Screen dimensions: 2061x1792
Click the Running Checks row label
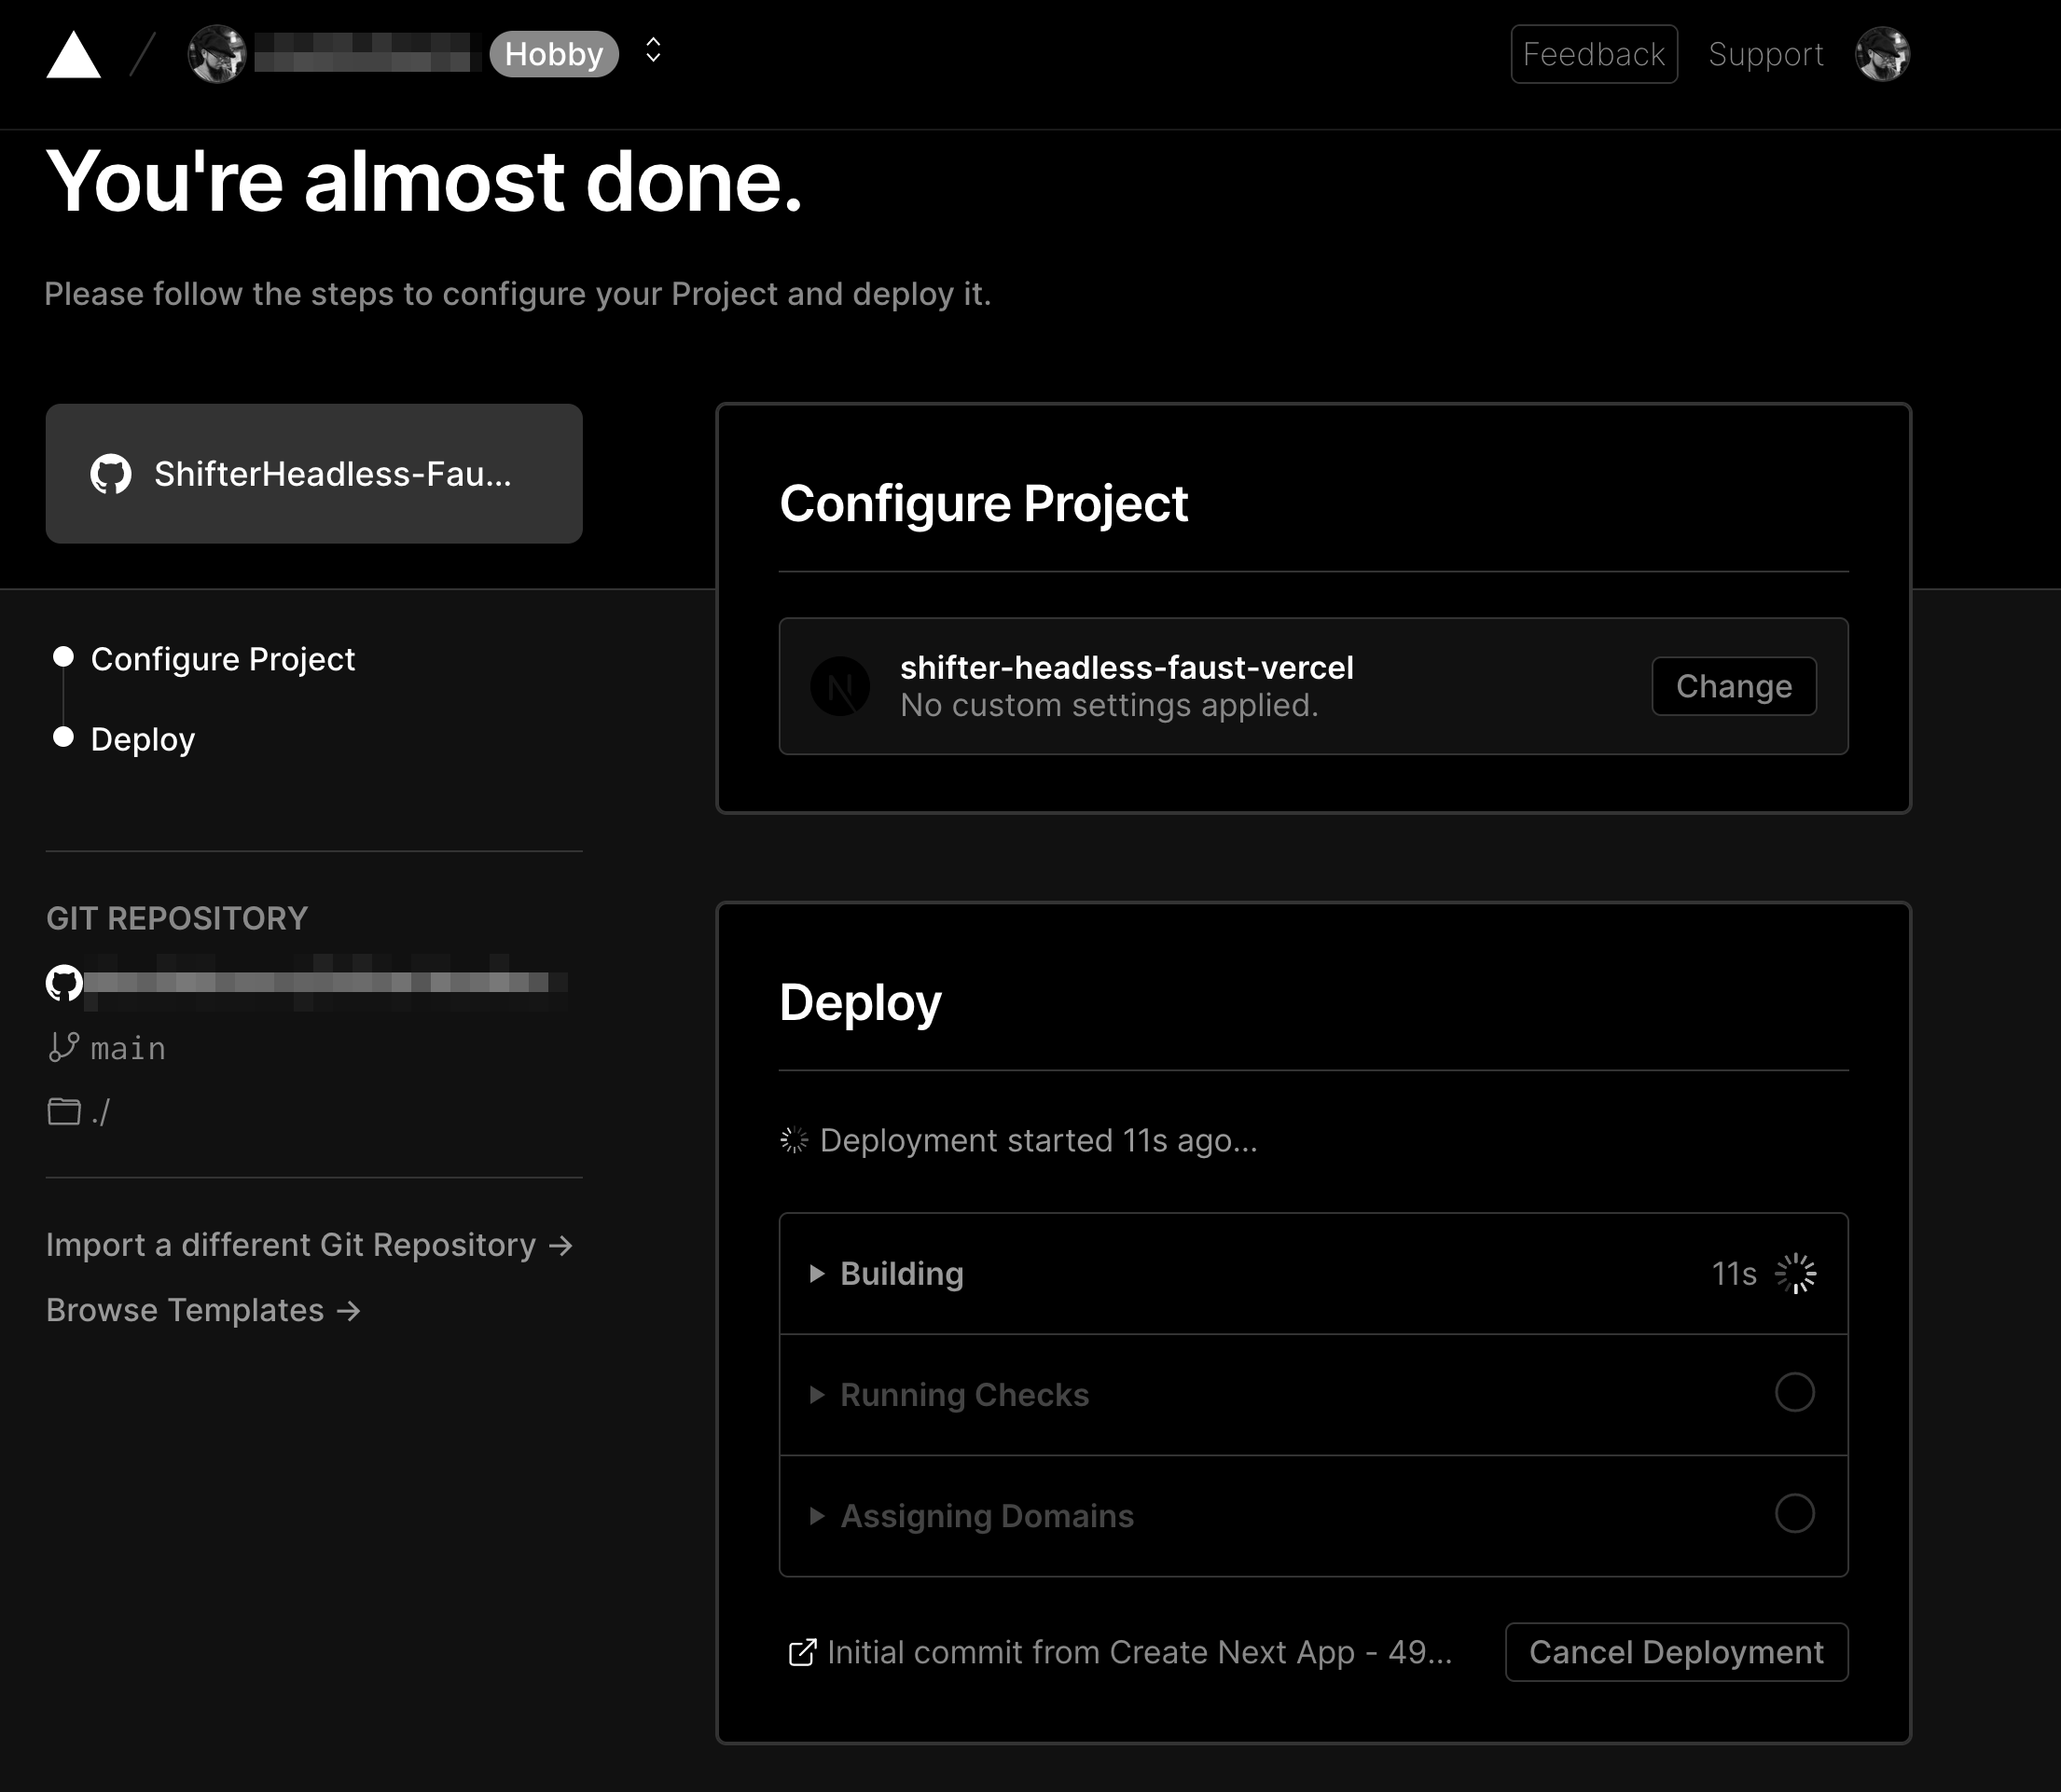tap(965, 1395)
